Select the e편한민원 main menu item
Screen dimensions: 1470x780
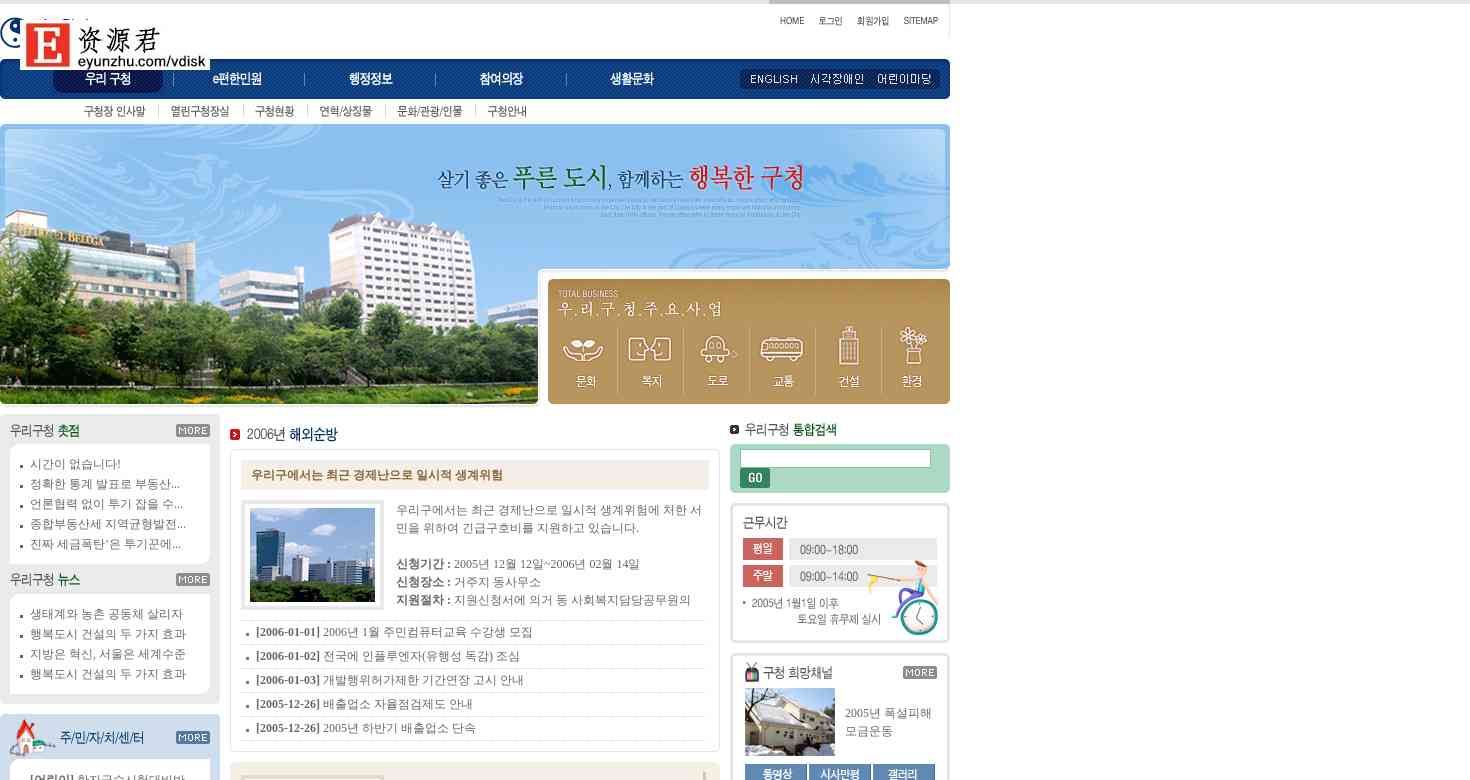coord(237,79)
